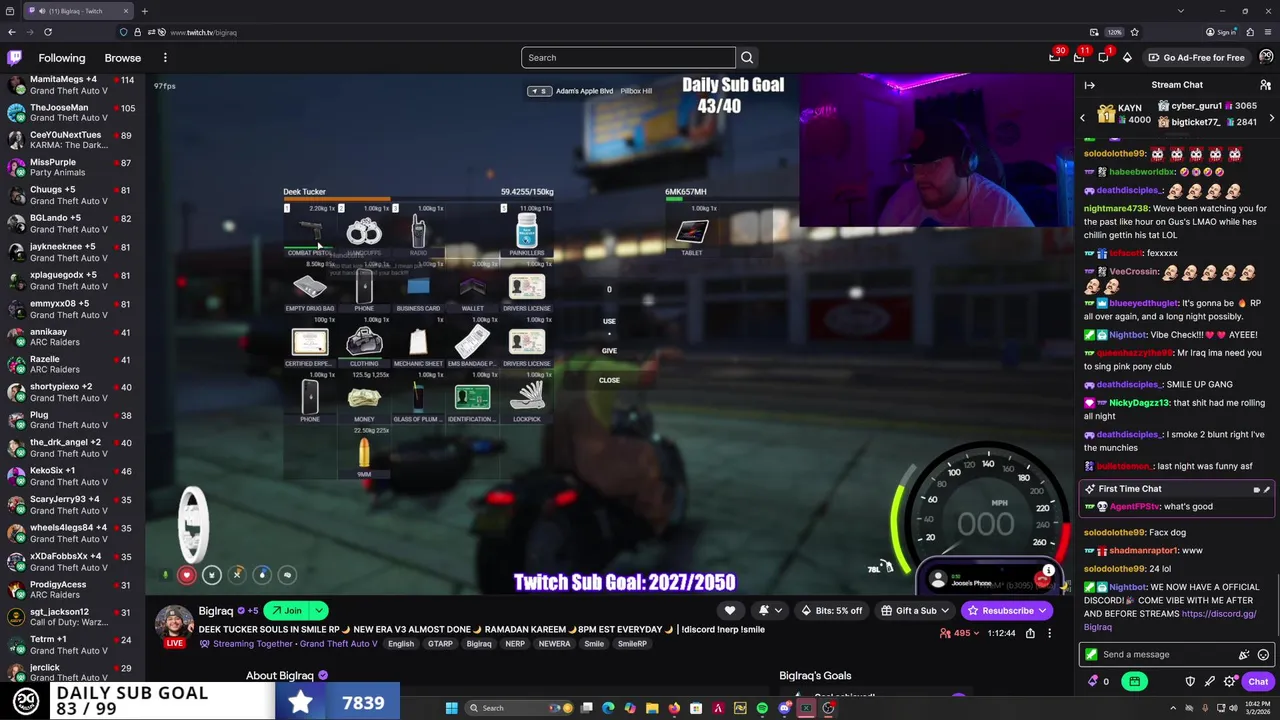
Task: Select the GTARP tag
Action: point(440,644)
